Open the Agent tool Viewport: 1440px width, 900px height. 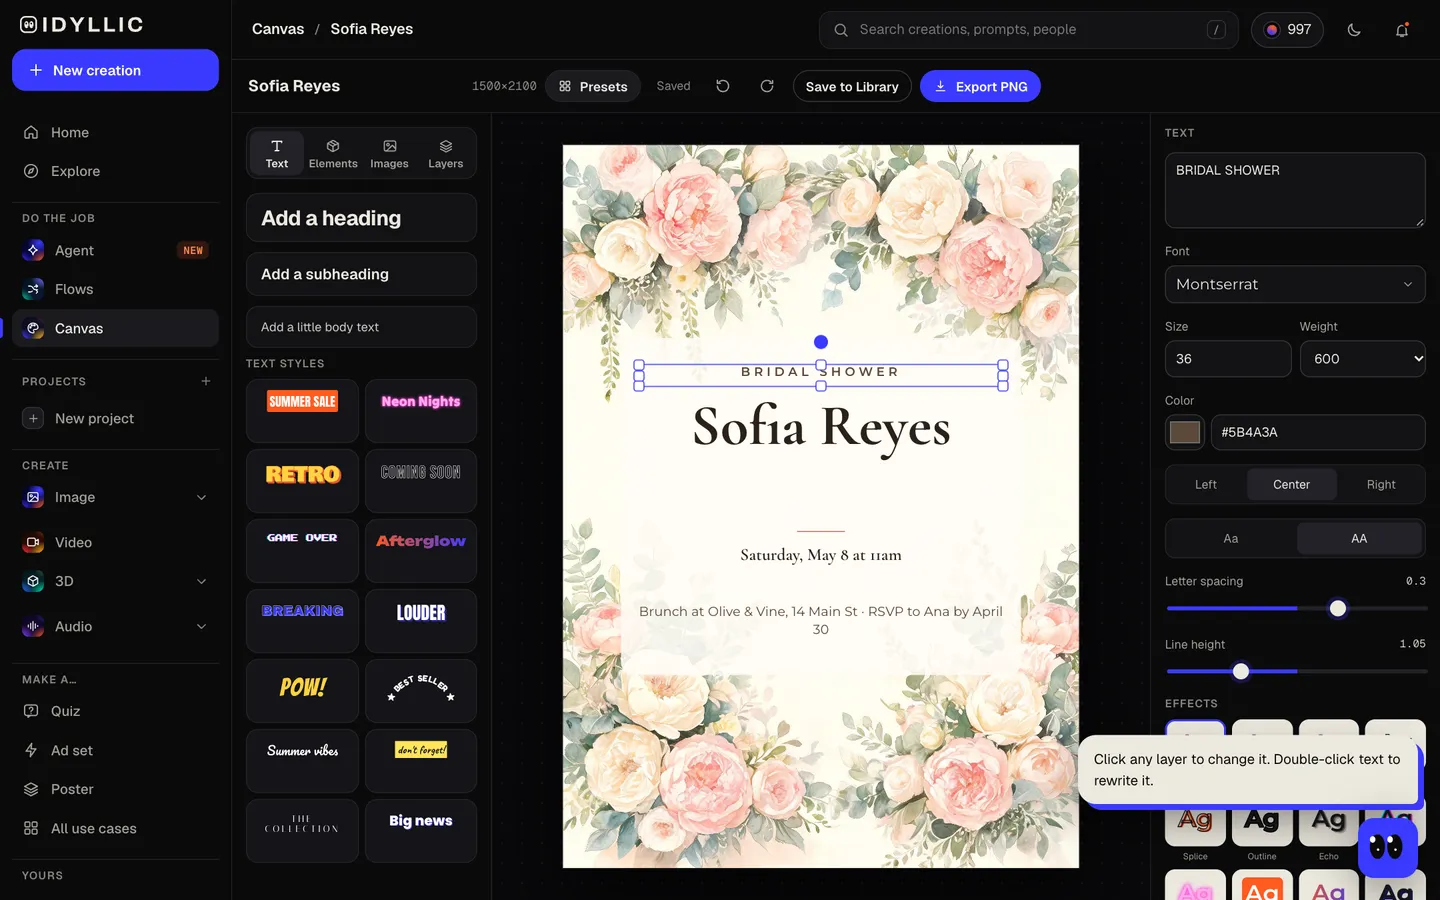coord(115,250)
